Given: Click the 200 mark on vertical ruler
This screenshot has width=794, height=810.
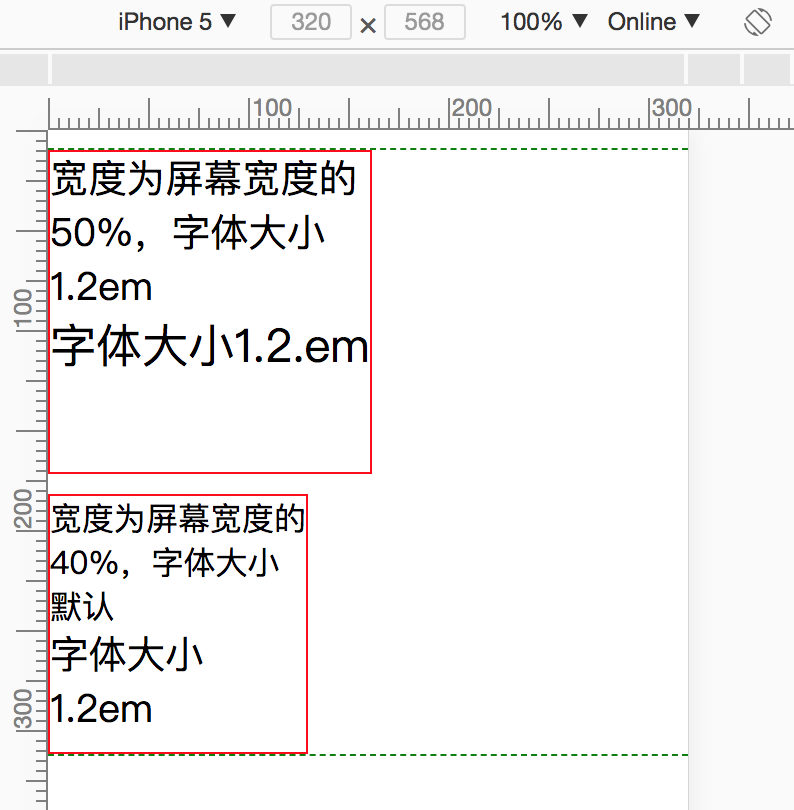Looking at the screenshot, I should [x=24, y=509].
